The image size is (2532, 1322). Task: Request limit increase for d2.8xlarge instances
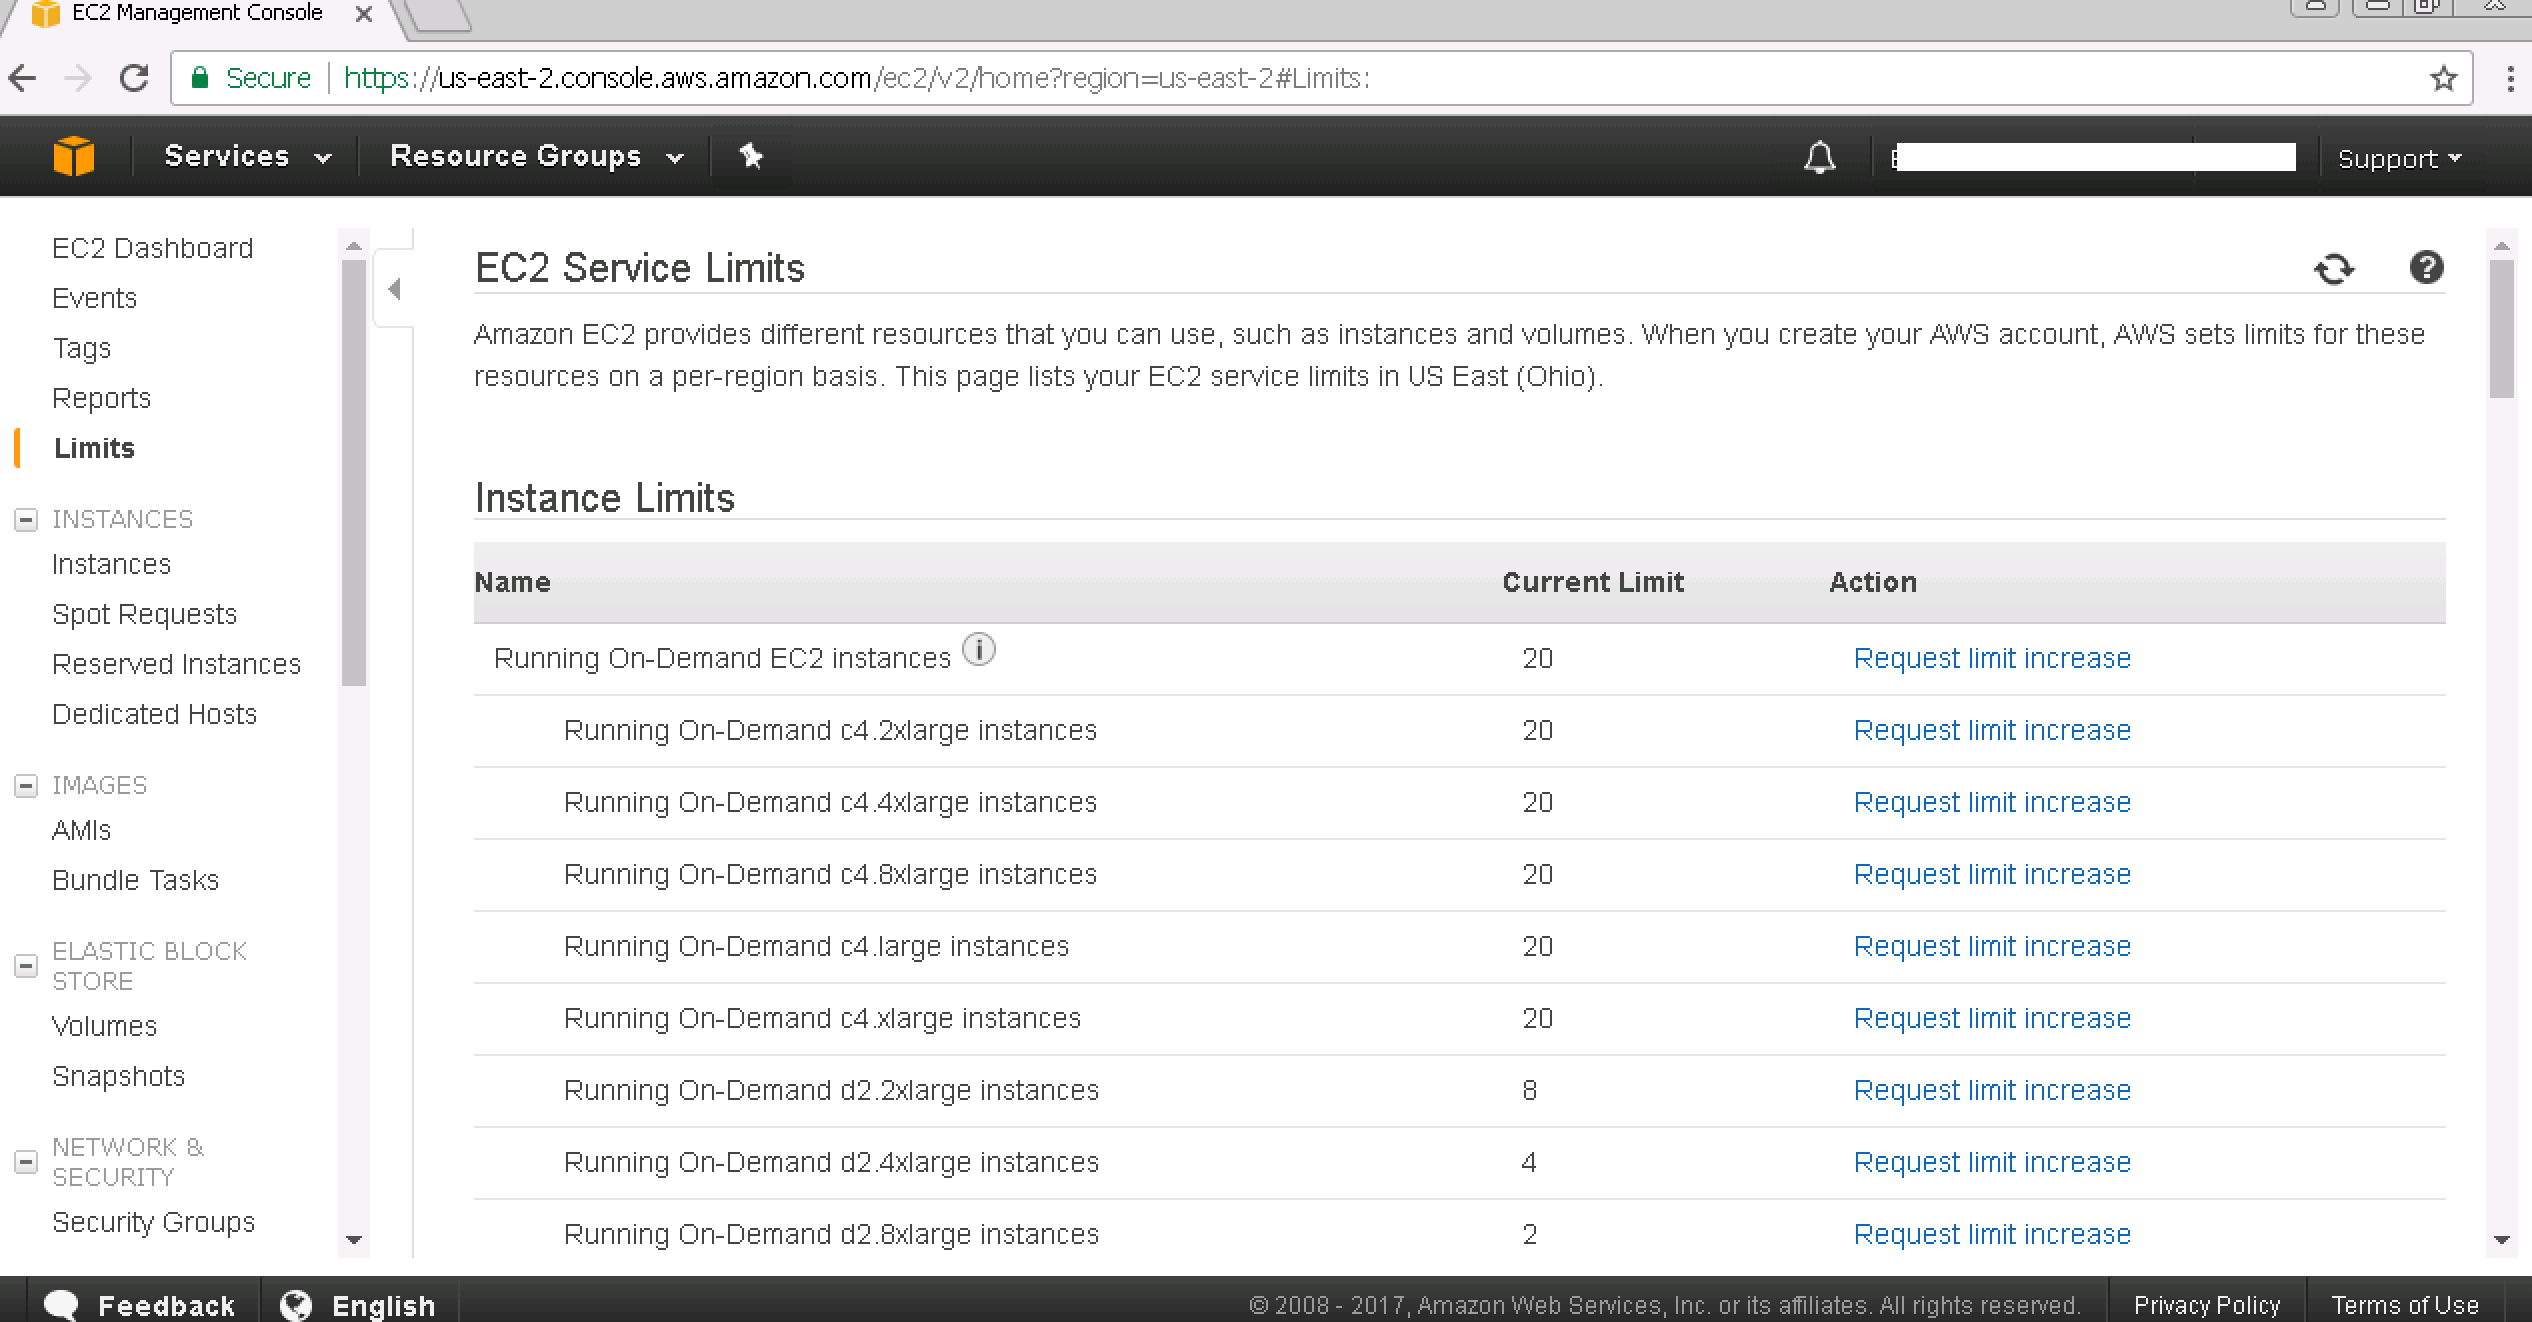pos(1992,1234)
